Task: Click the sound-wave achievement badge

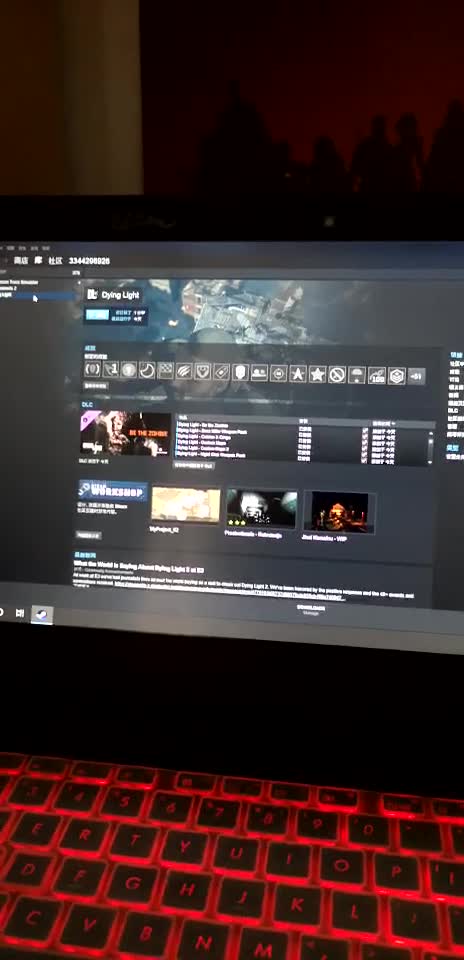Action: (92, 369)
